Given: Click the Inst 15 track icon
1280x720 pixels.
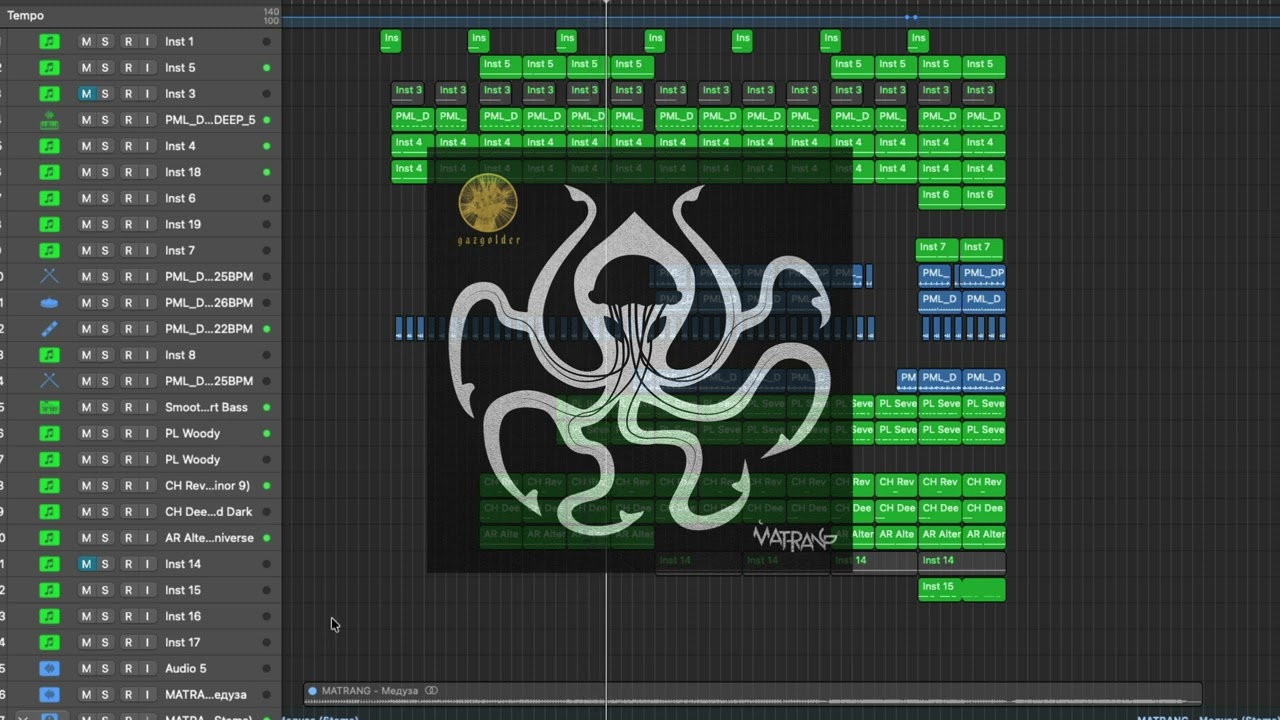Looking at the screenshot, I should coord(49,590).
